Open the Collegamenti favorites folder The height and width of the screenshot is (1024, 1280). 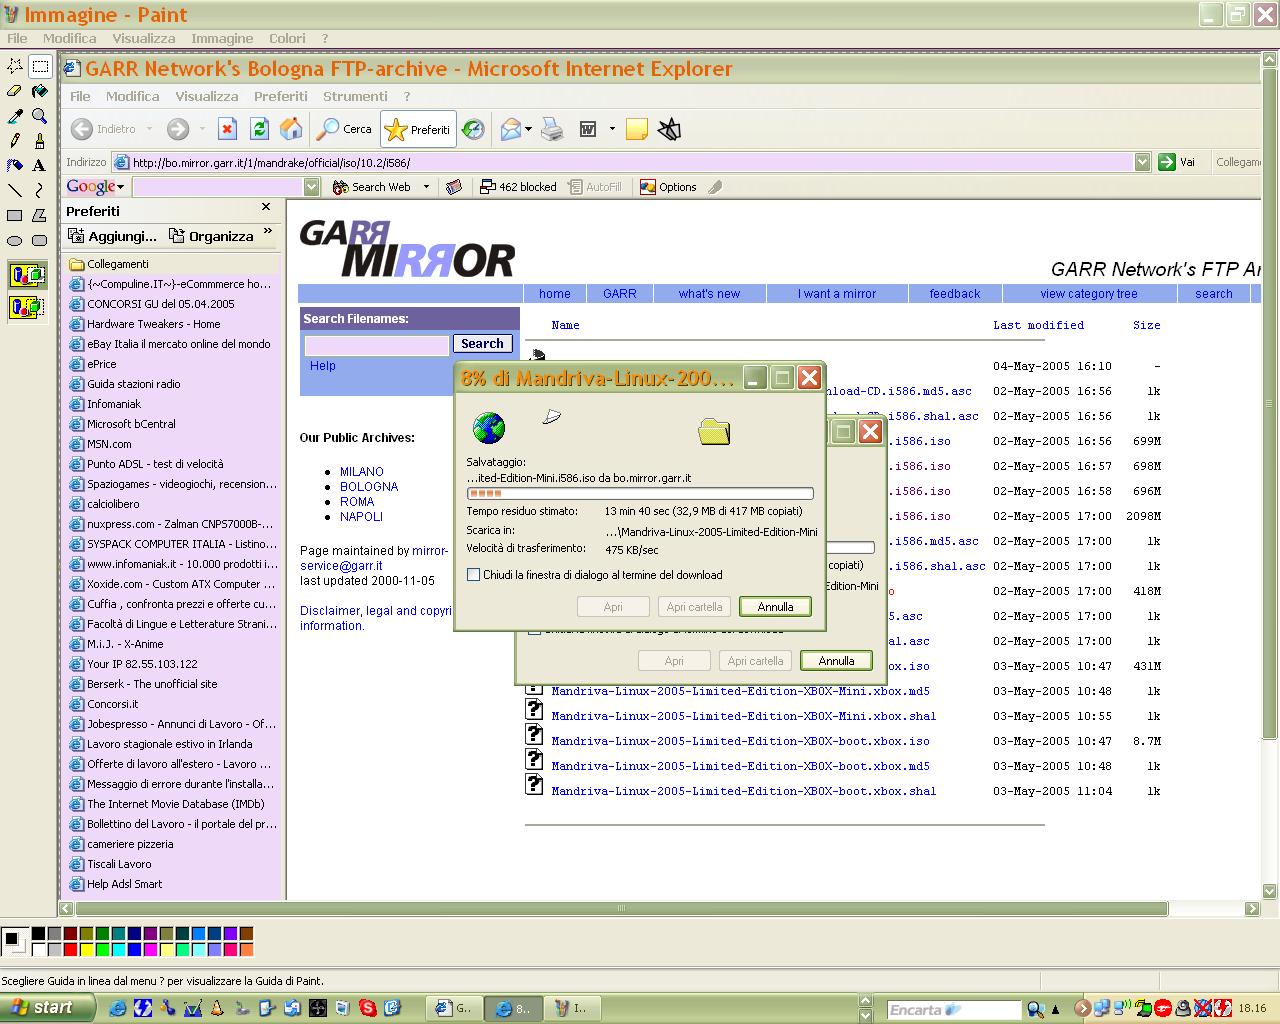click(x=117, y=264)
